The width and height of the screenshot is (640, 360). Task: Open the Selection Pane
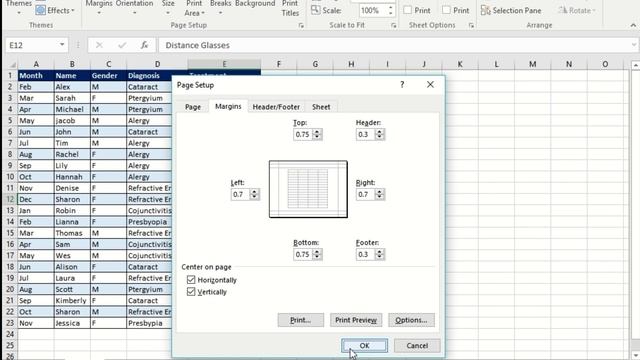click(x=511, y=11)
